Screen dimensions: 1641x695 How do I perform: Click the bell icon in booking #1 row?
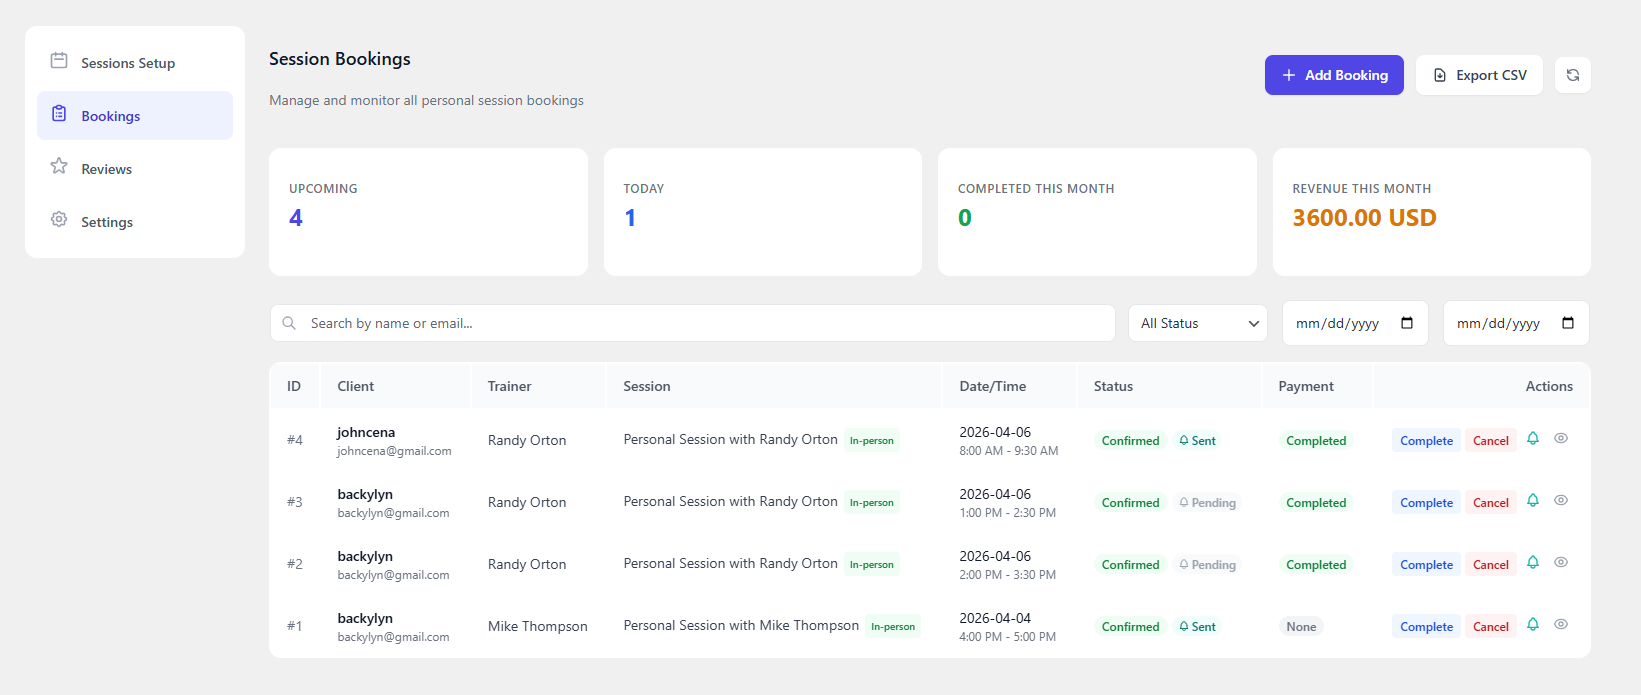(x=1533, y=625)
